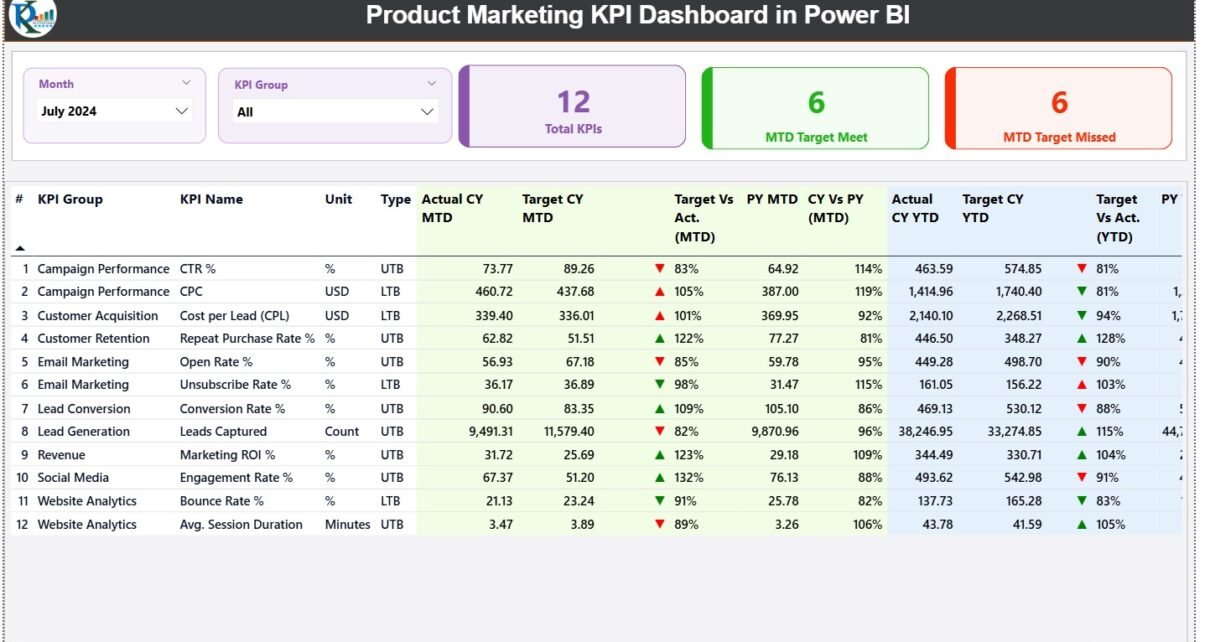Click green down arrow for Unsubscribe Rate %
This screenshot has width=1210, height=642.
[x=659, y=385]
